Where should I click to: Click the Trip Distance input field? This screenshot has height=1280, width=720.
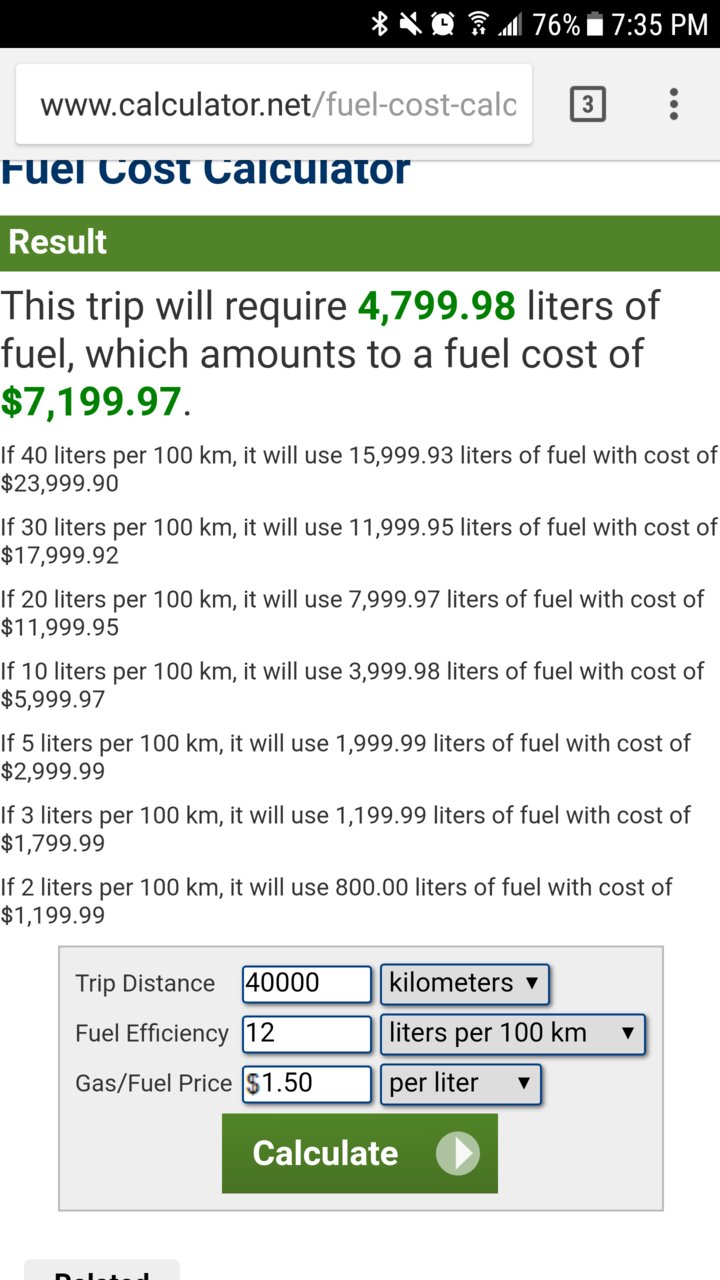(x=307, y=984)
